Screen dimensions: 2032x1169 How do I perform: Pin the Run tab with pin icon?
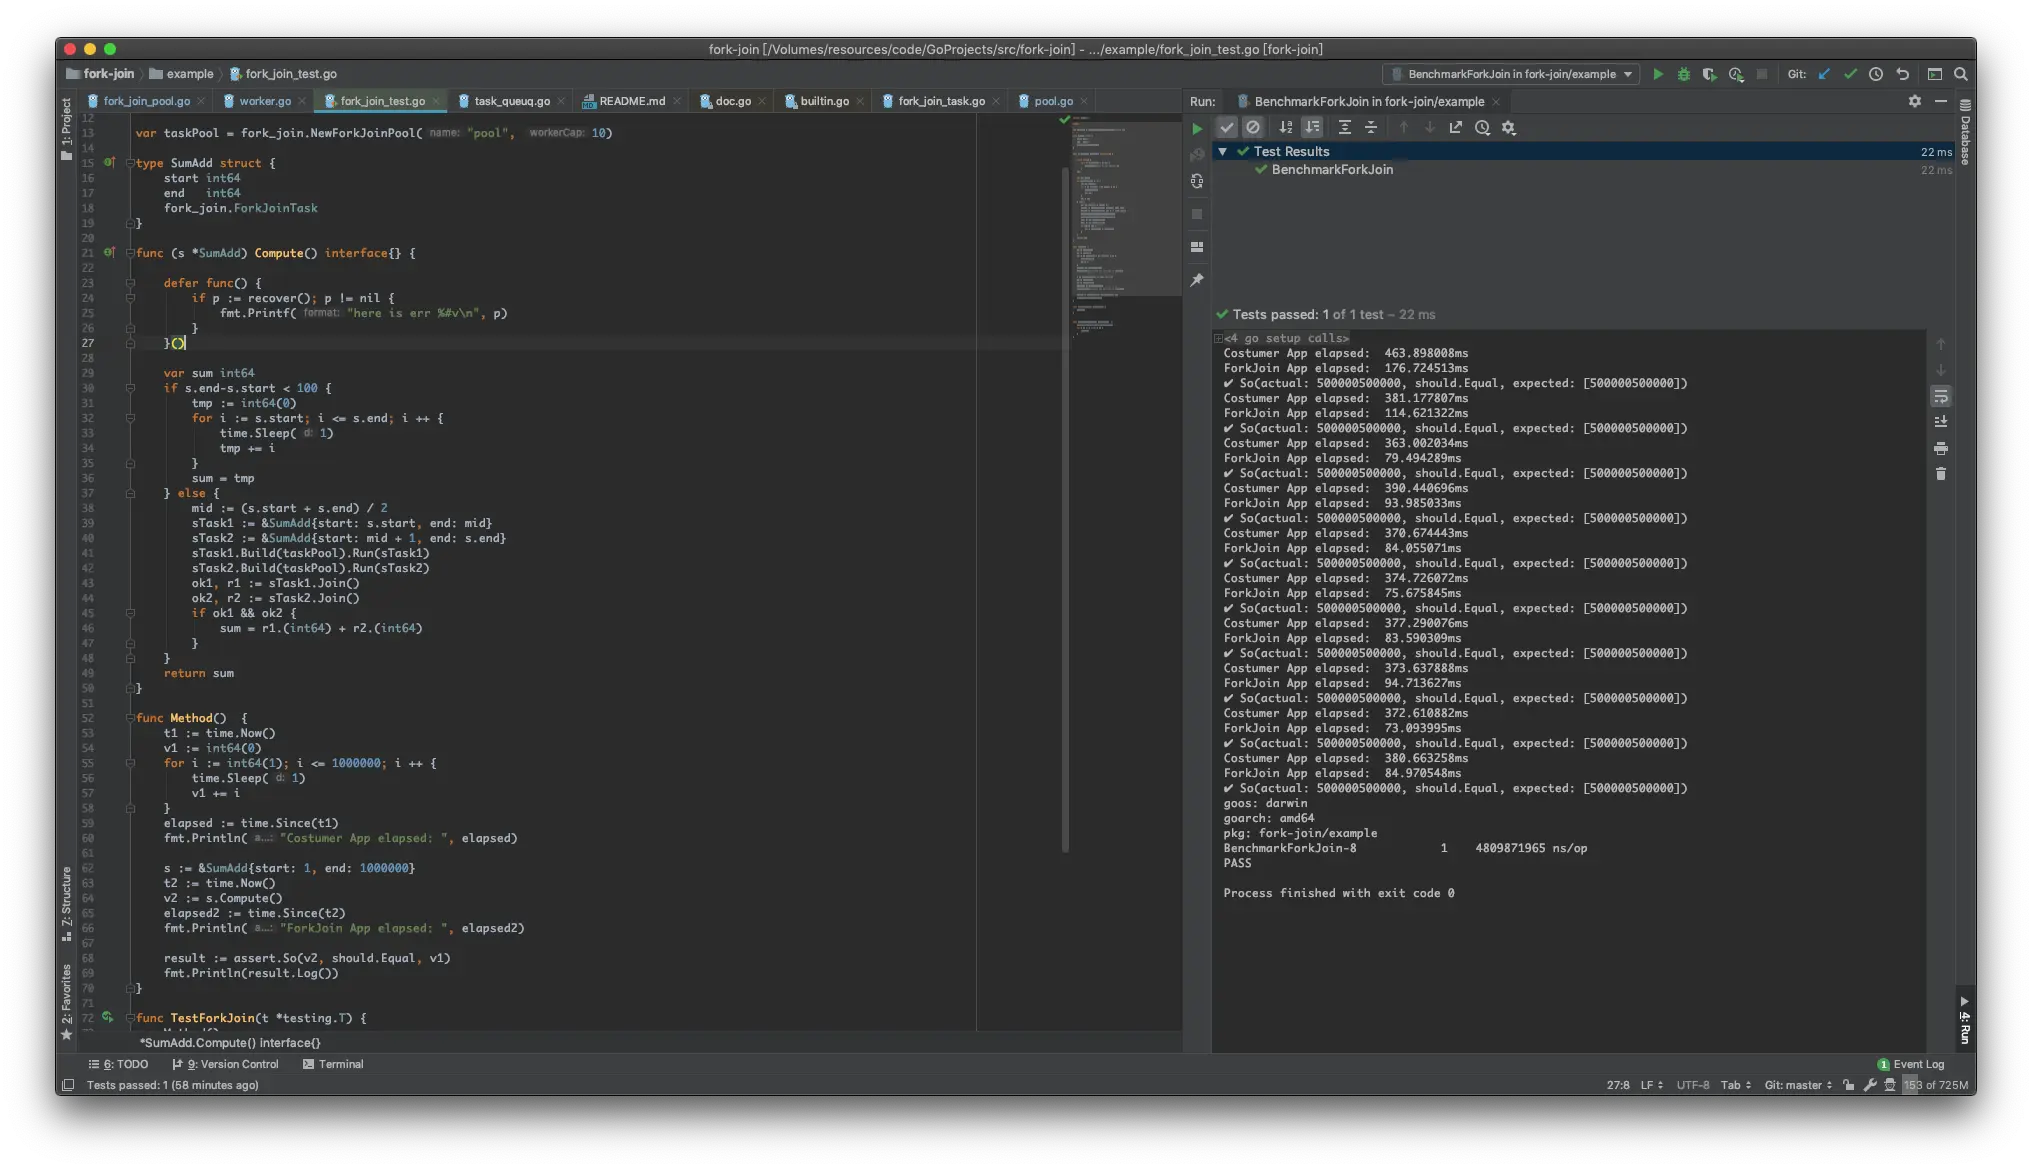[x=1197, y=280]
